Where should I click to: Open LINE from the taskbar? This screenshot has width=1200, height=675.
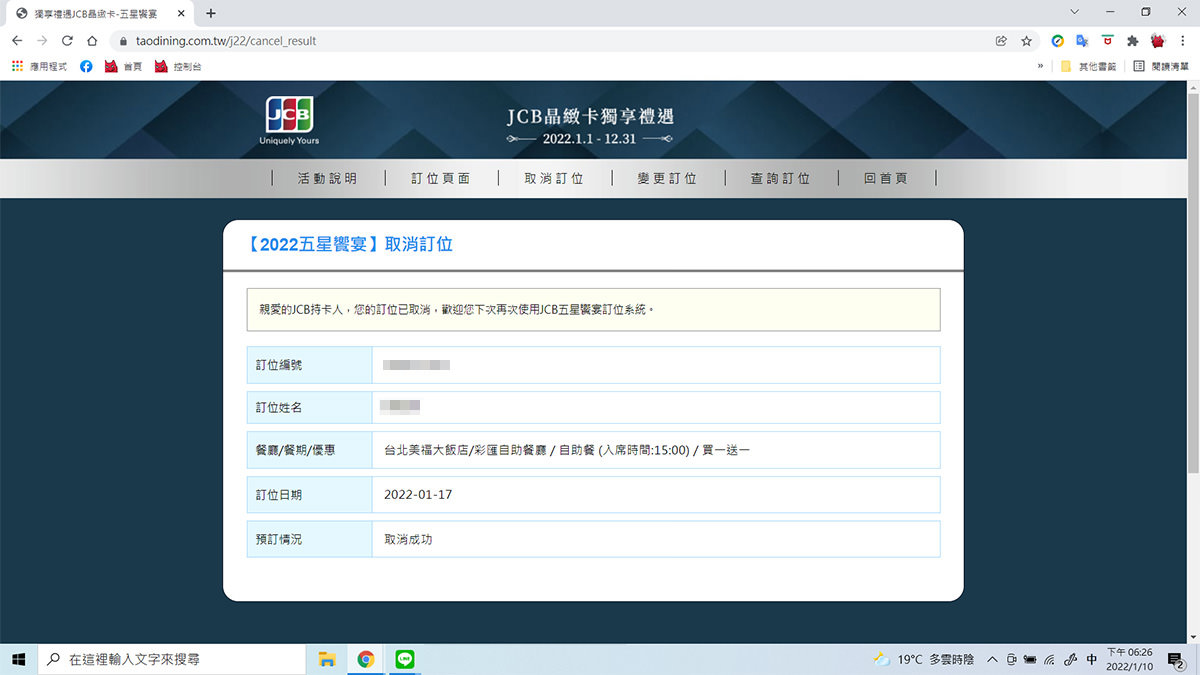pyautogui.click(x=404, y=659)
